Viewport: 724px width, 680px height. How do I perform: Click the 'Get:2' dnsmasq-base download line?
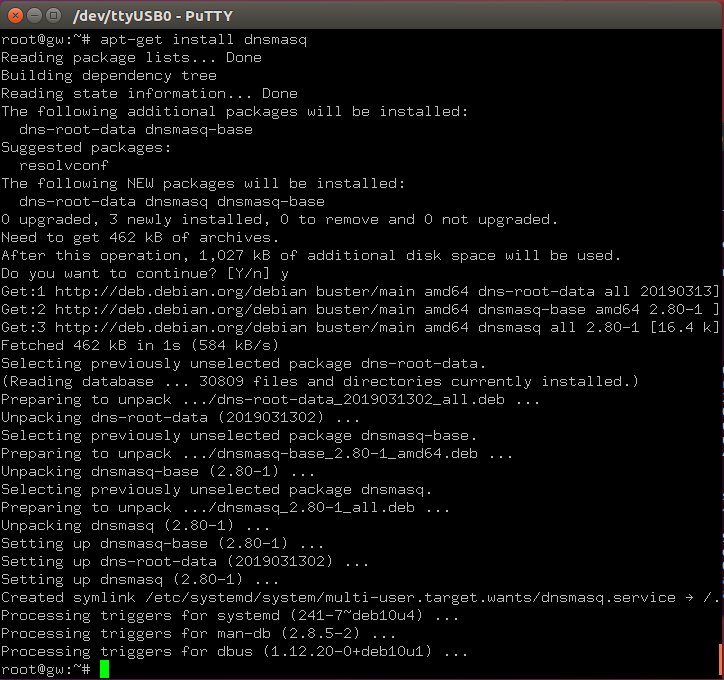coord(361,310)
